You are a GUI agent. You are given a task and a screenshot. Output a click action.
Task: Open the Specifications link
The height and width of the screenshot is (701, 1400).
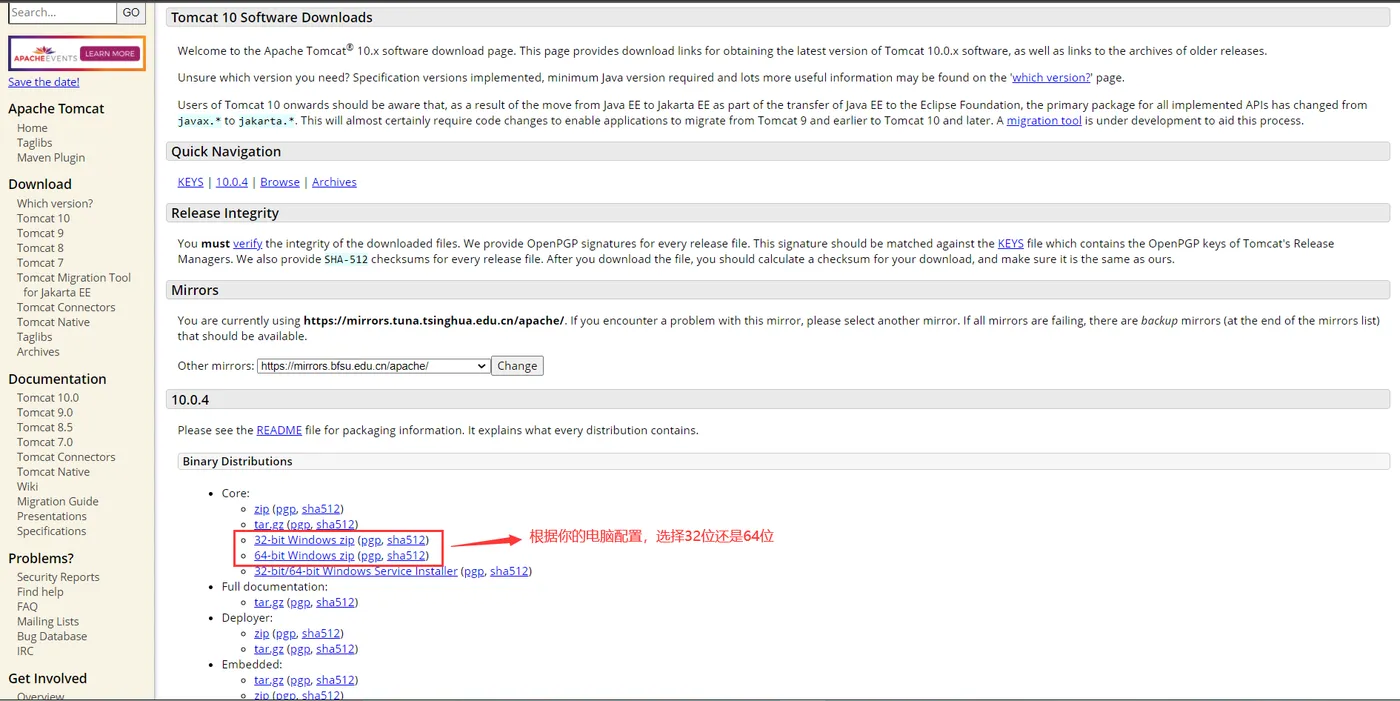tap(52, 532)
